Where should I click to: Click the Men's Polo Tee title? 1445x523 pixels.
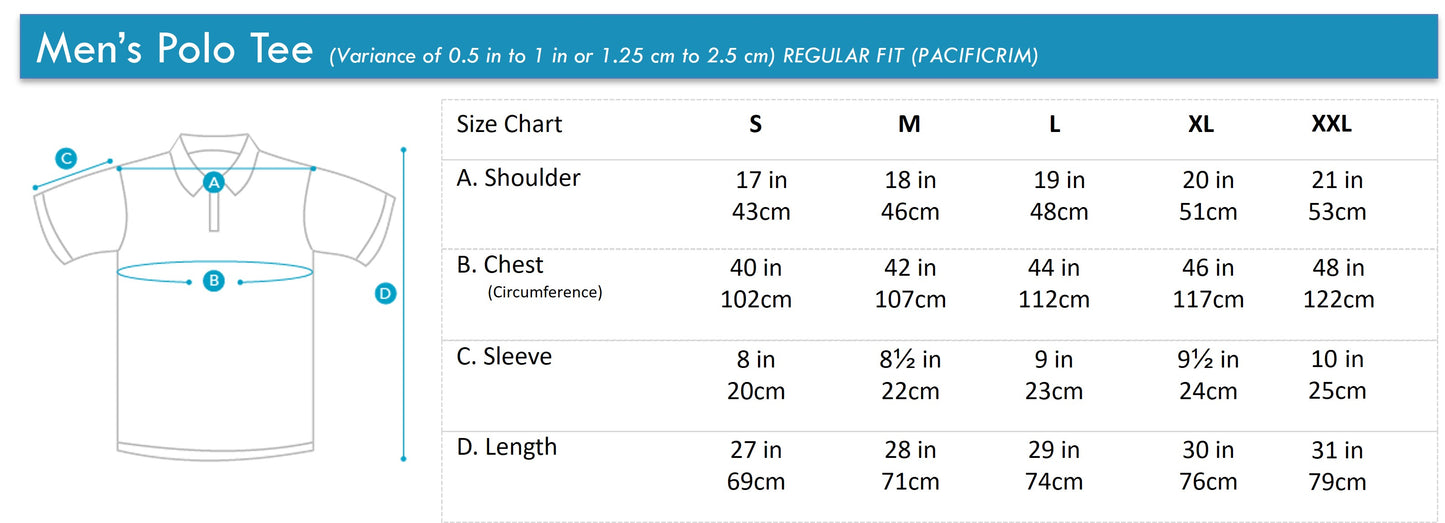click(x=175, y=48)
